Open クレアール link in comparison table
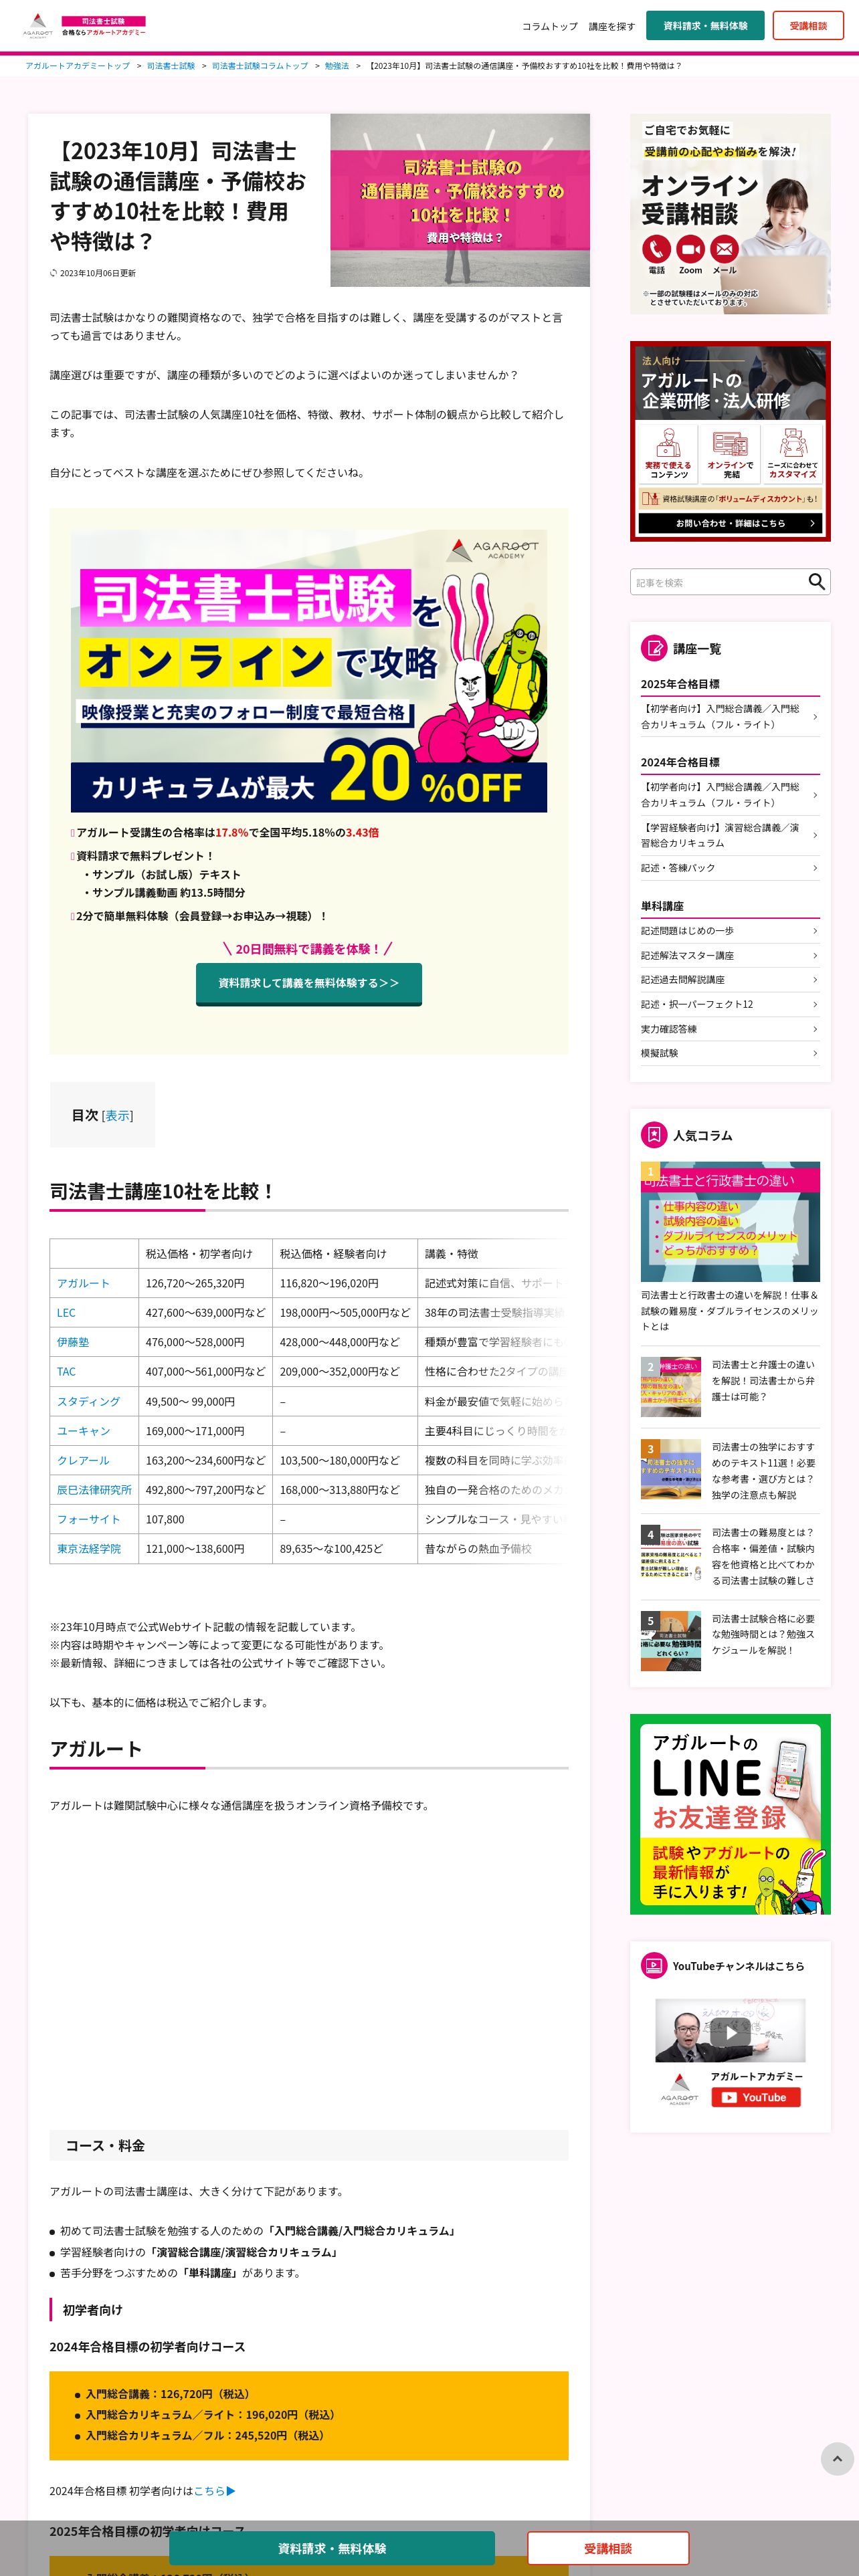The image size is (859, 2576). pos(83,1460)
